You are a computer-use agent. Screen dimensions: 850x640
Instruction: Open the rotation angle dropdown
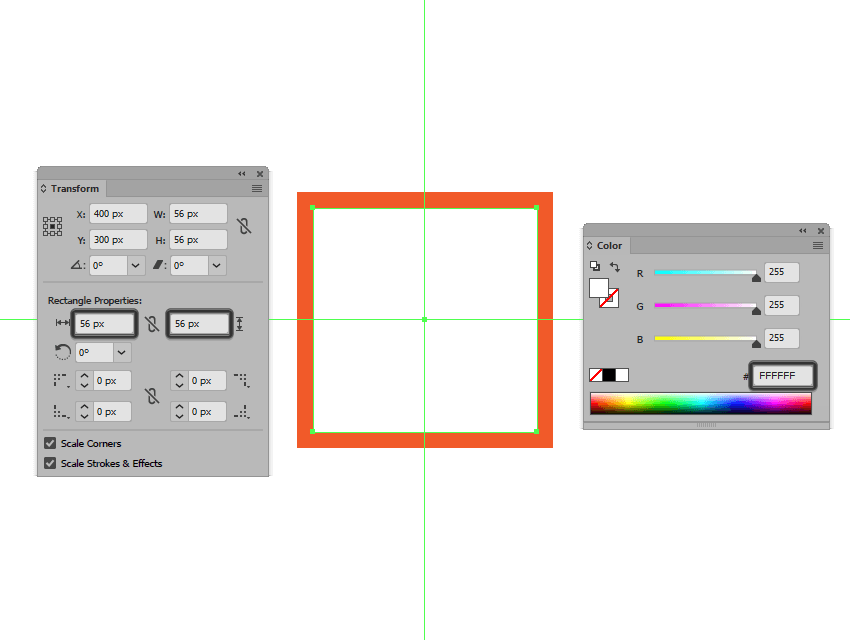pos(136,265)
